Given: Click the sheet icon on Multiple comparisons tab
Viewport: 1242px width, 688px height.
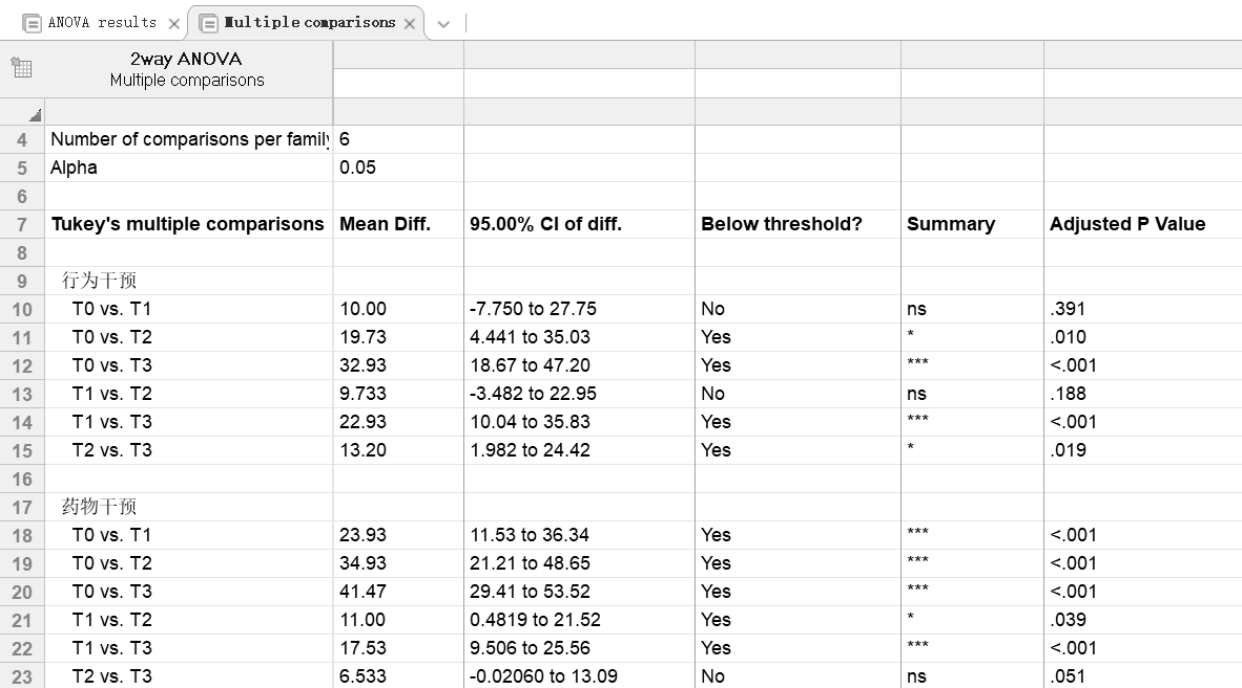Looking at the screenshot, I should 210,21.
